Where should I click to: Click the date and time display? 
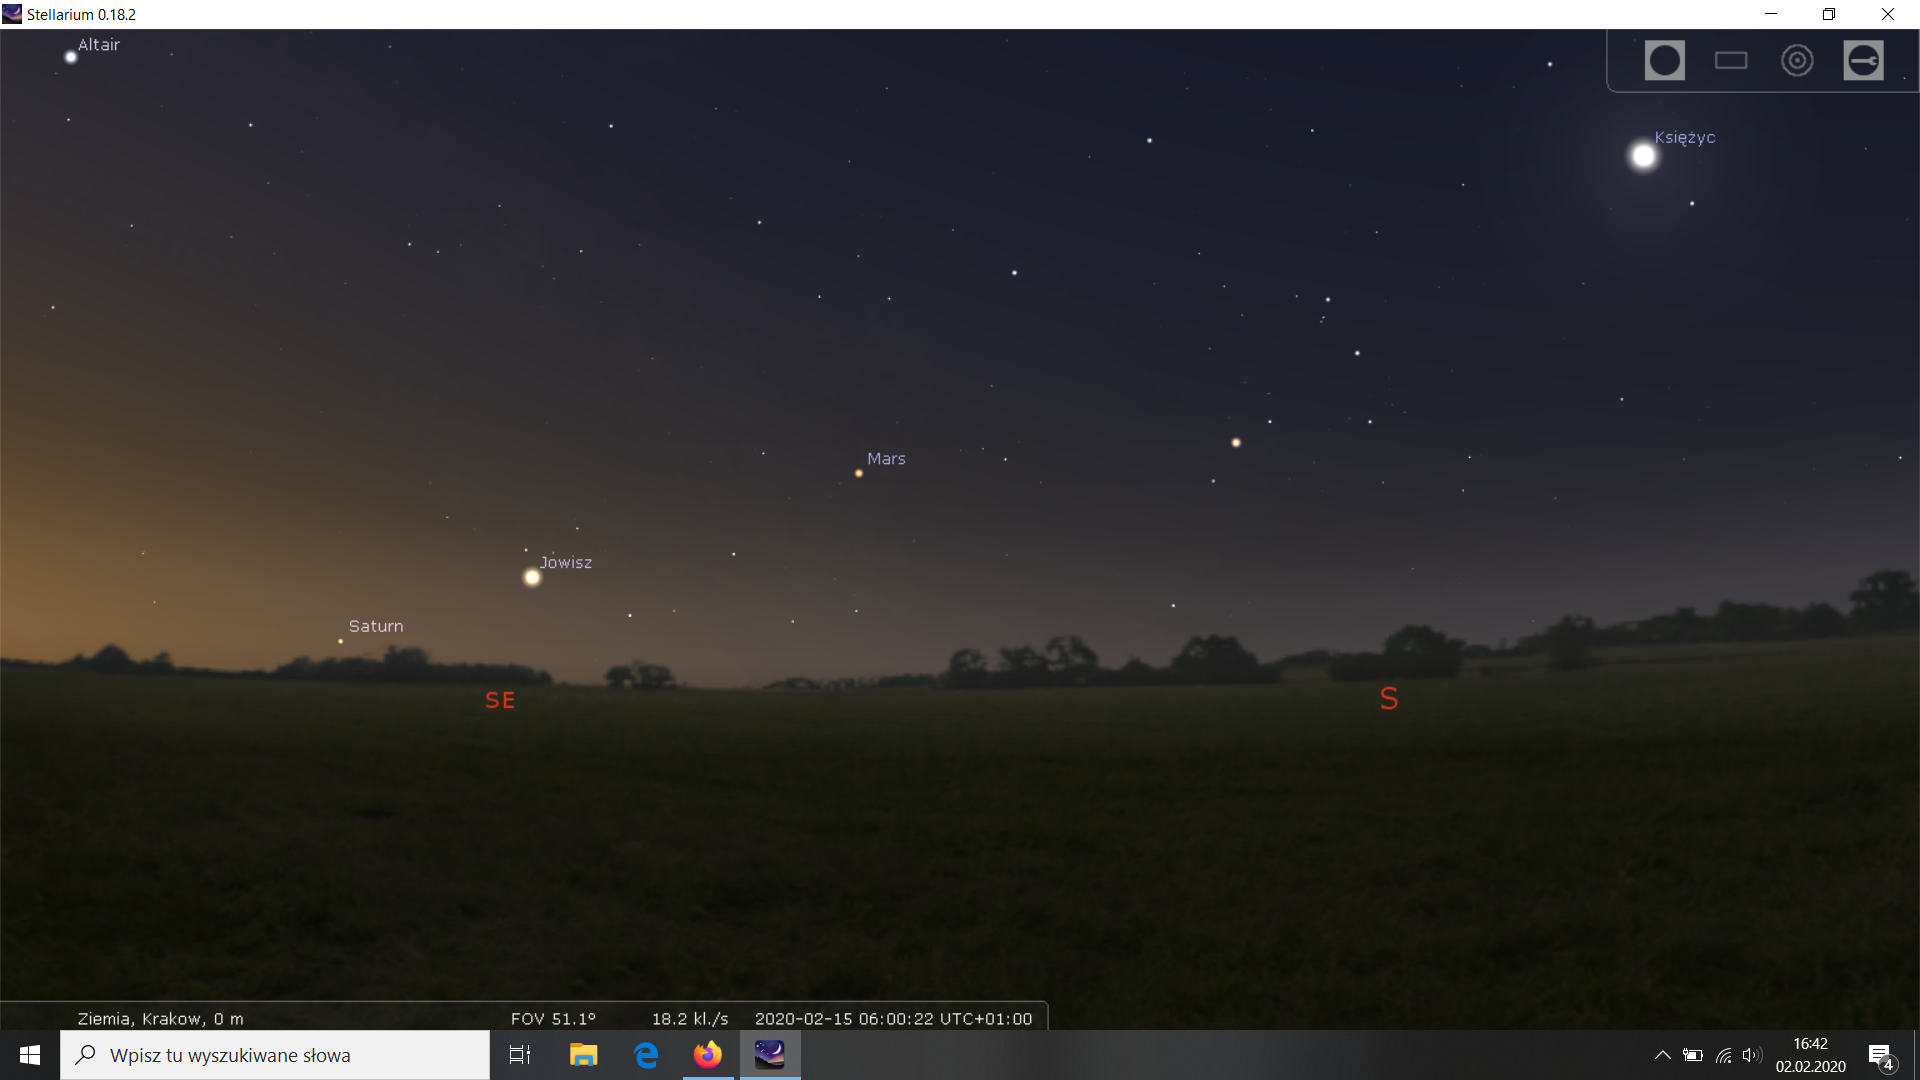click(x=893, y=1018)
